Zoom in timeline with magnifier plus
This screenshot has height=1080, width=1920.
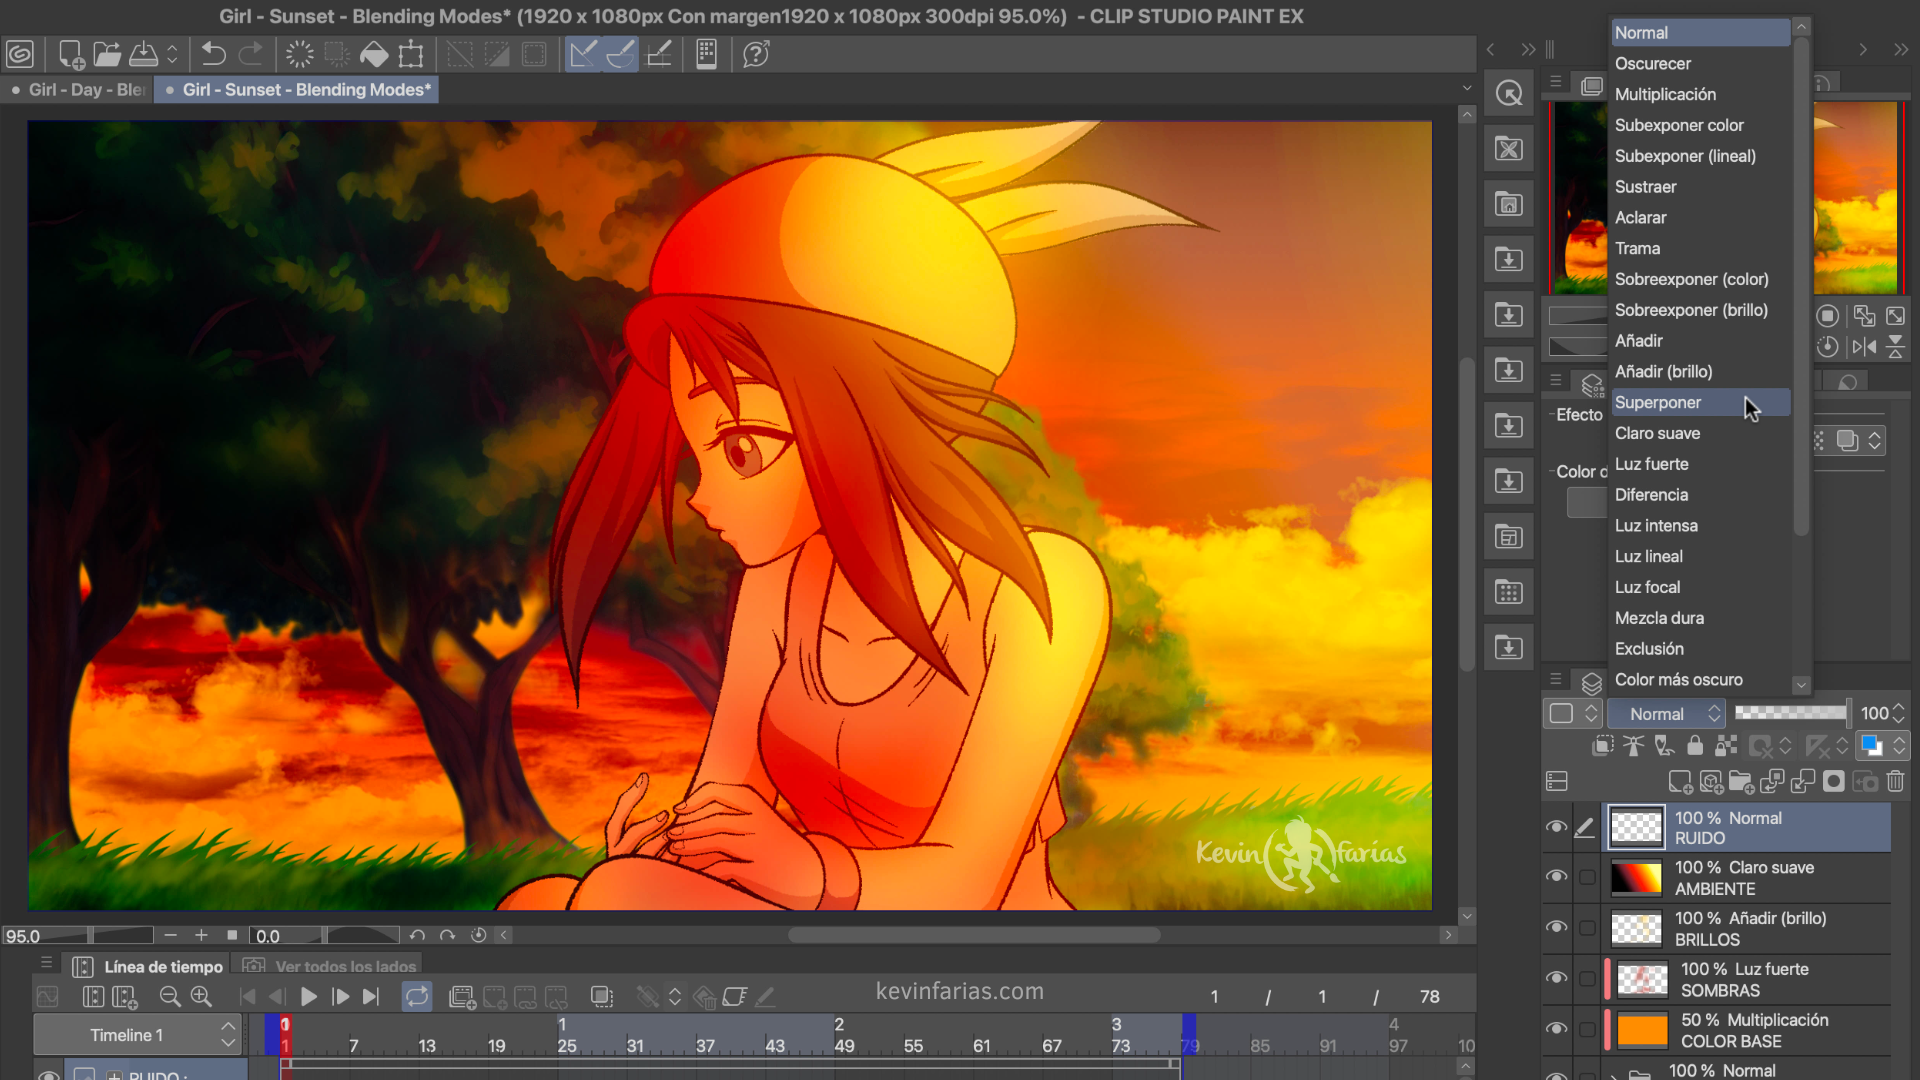point(201,997)
